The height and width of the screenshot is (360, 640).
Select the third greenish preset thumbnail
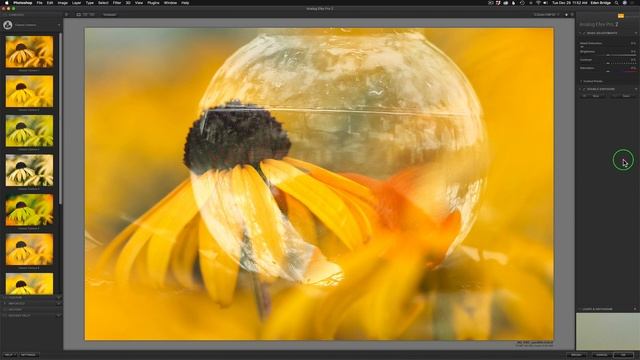[x=29, y=131]
